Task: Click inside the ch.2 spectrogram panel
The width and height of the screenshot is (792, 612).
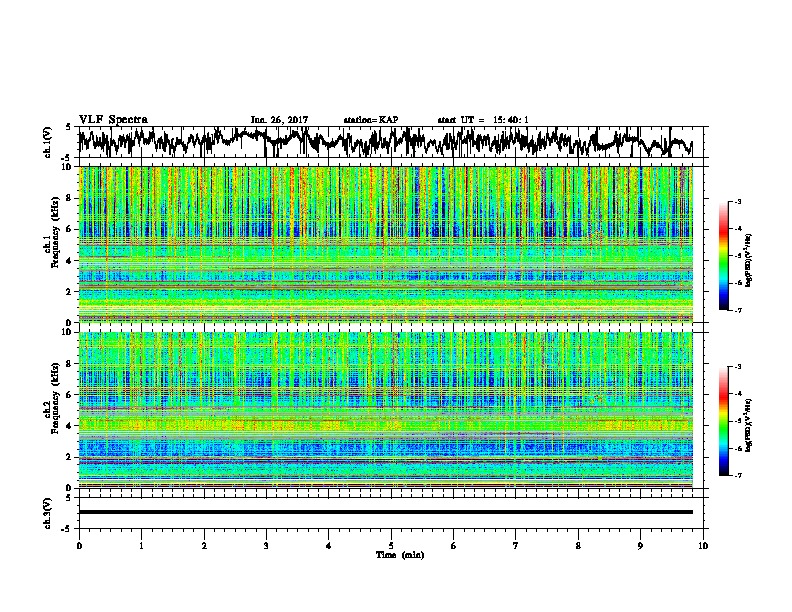Action: [x=385, y=410]
